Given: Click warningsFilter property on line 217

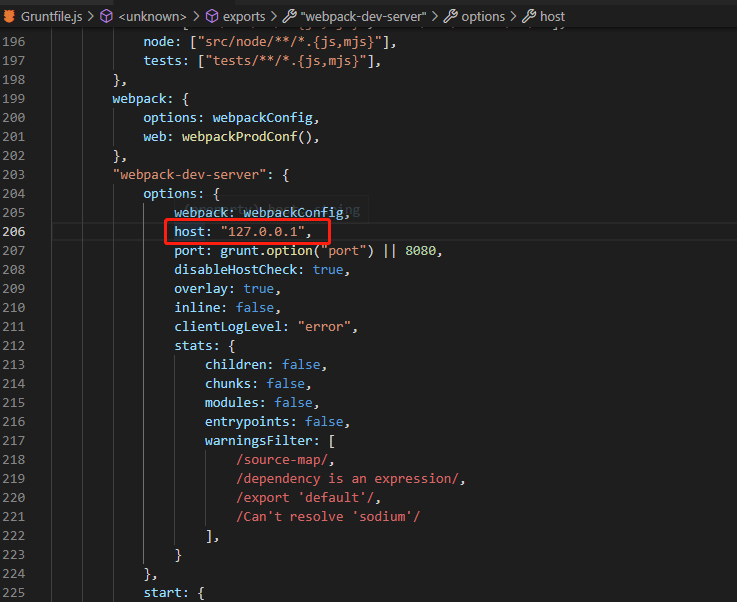Looking at the screenshot, I should point(259,441).
